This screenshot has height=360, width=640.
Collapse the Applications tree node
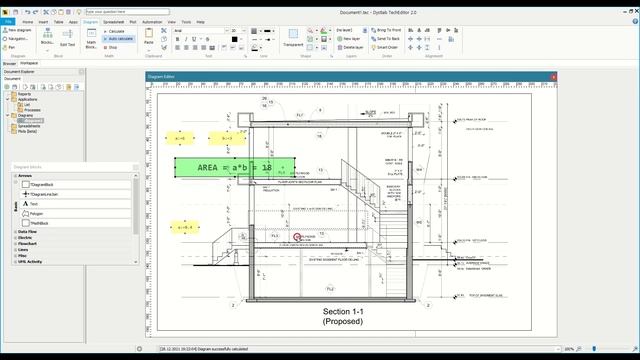[x=7, y=100]
